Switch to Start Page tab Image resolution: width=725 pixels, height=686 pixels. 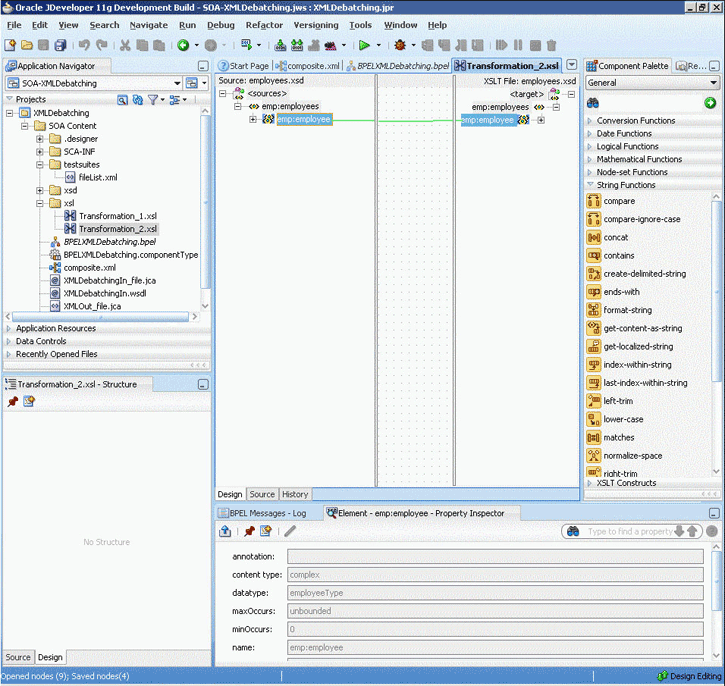[x=244, y=66]
